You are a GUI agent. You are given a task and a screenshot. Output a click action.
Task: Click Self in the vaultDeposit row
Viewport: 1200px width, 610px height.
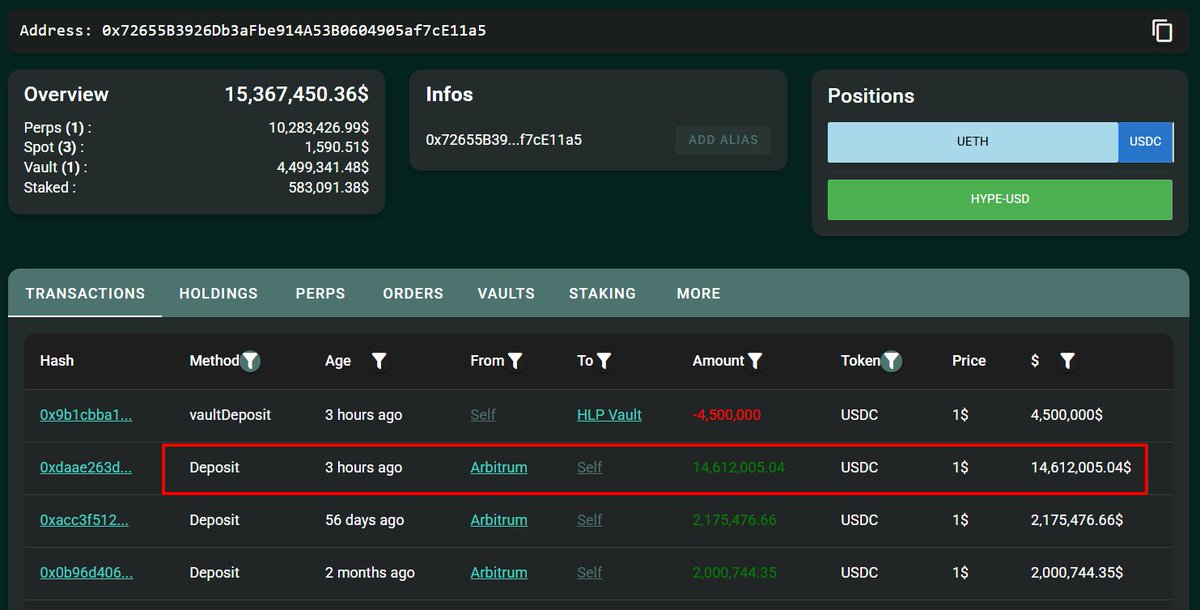tap(483, 415)
